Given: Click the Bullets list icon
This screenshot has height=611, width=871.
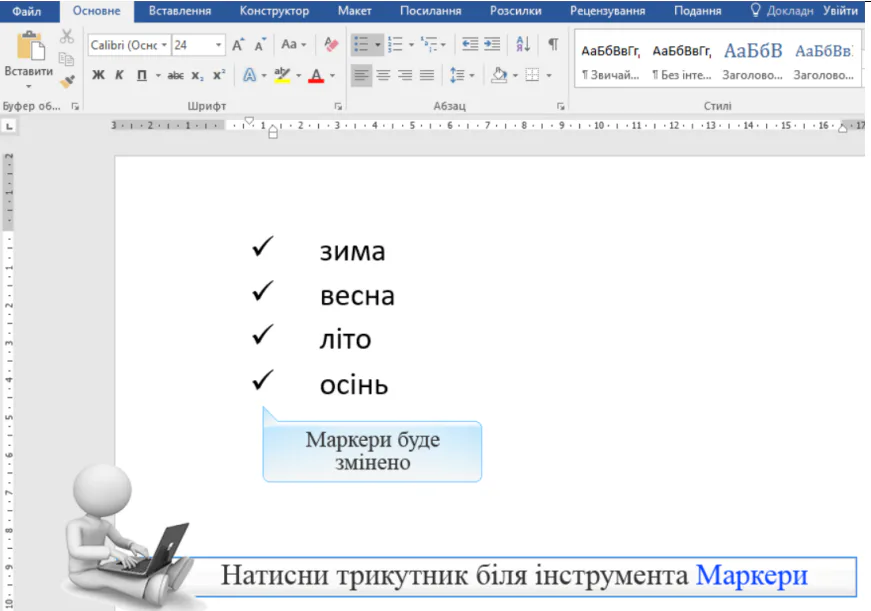Looking at the screenshot, I should point(361,45).
